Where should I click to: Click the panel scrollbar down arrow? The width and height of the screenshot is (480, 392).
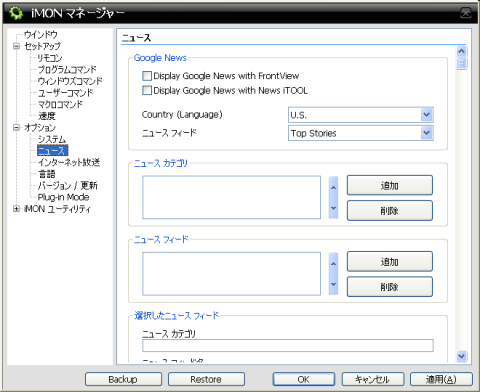(x=461, y=356)
